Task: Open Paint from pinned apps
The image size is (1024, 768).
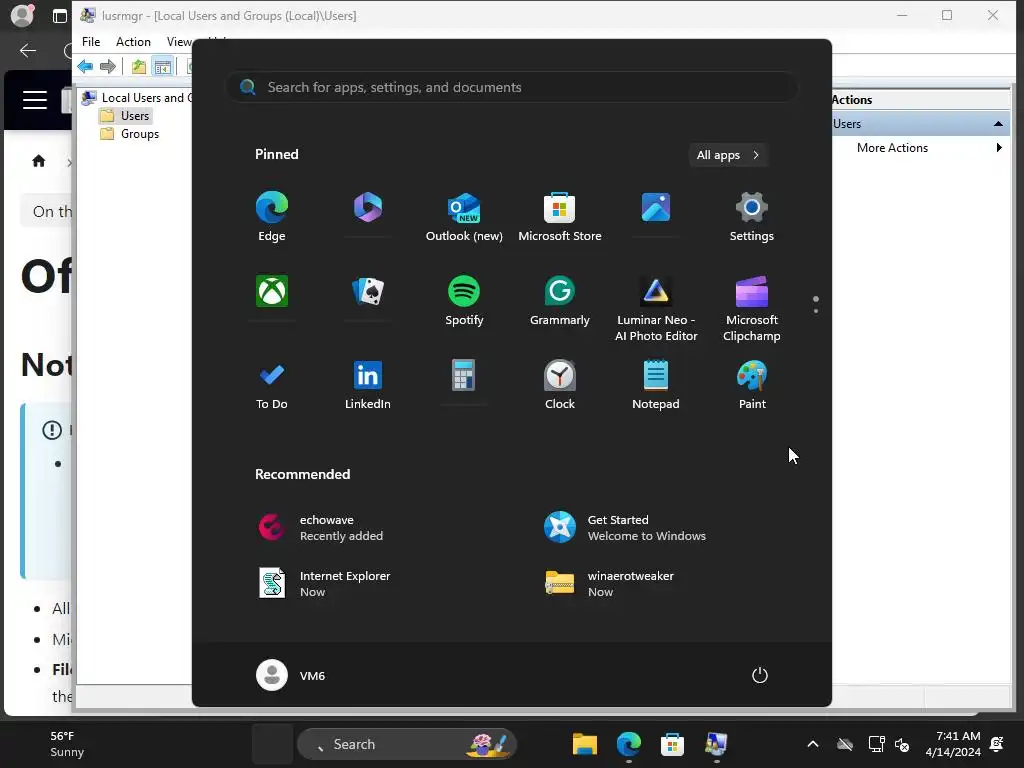Action: click(x=752, y=385)
